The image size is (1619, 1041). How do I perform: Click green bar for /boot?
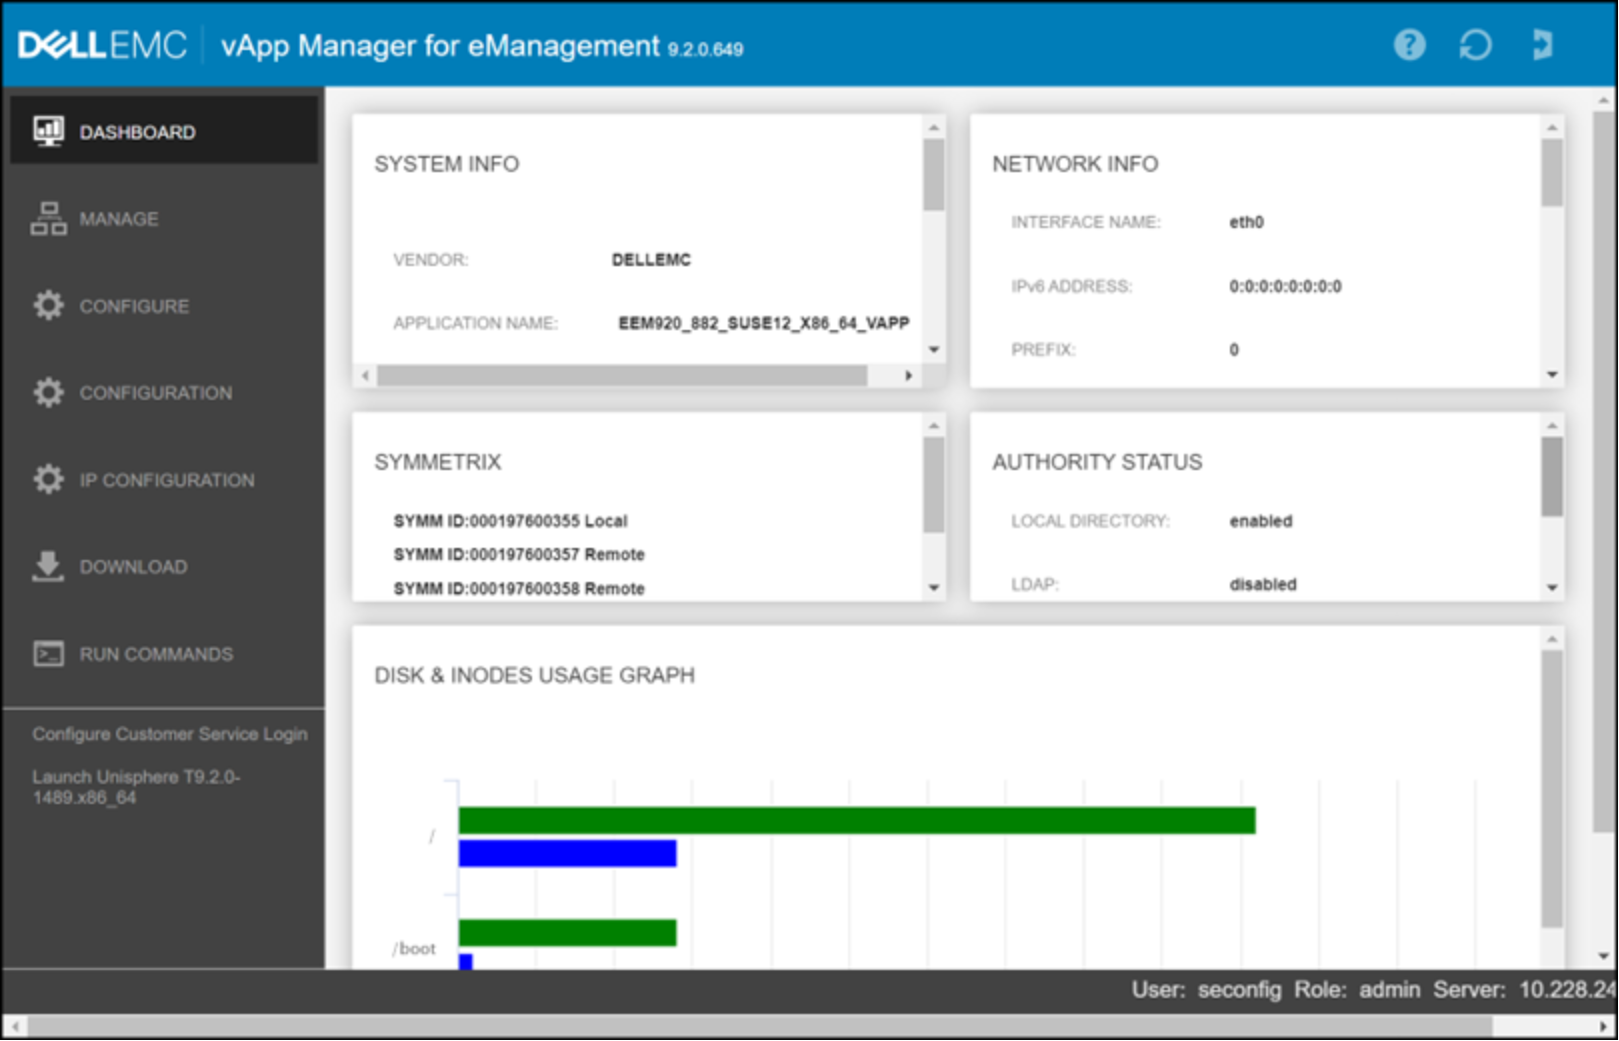click(x=567, y=933)
